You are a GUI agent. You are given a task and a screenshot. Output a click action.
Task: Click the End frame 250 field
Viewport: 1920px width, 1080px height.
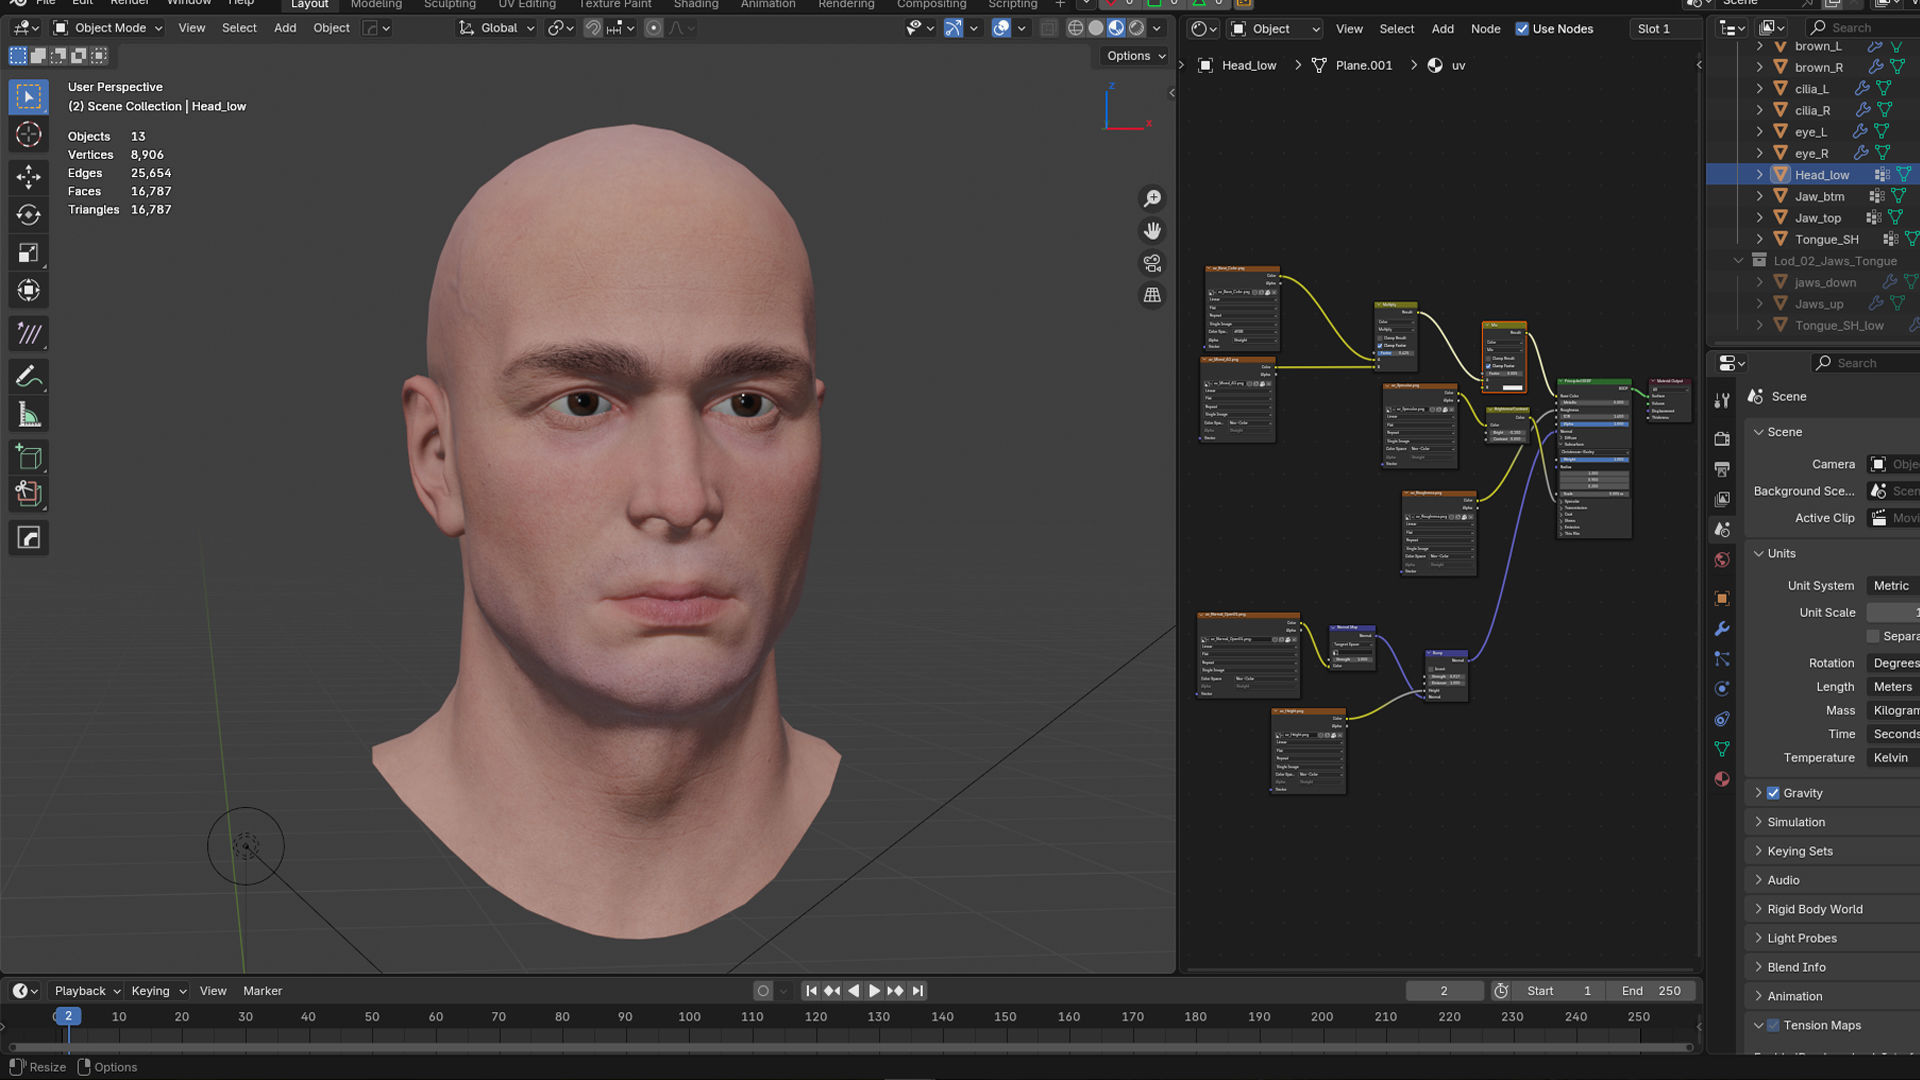[1651, 991]
